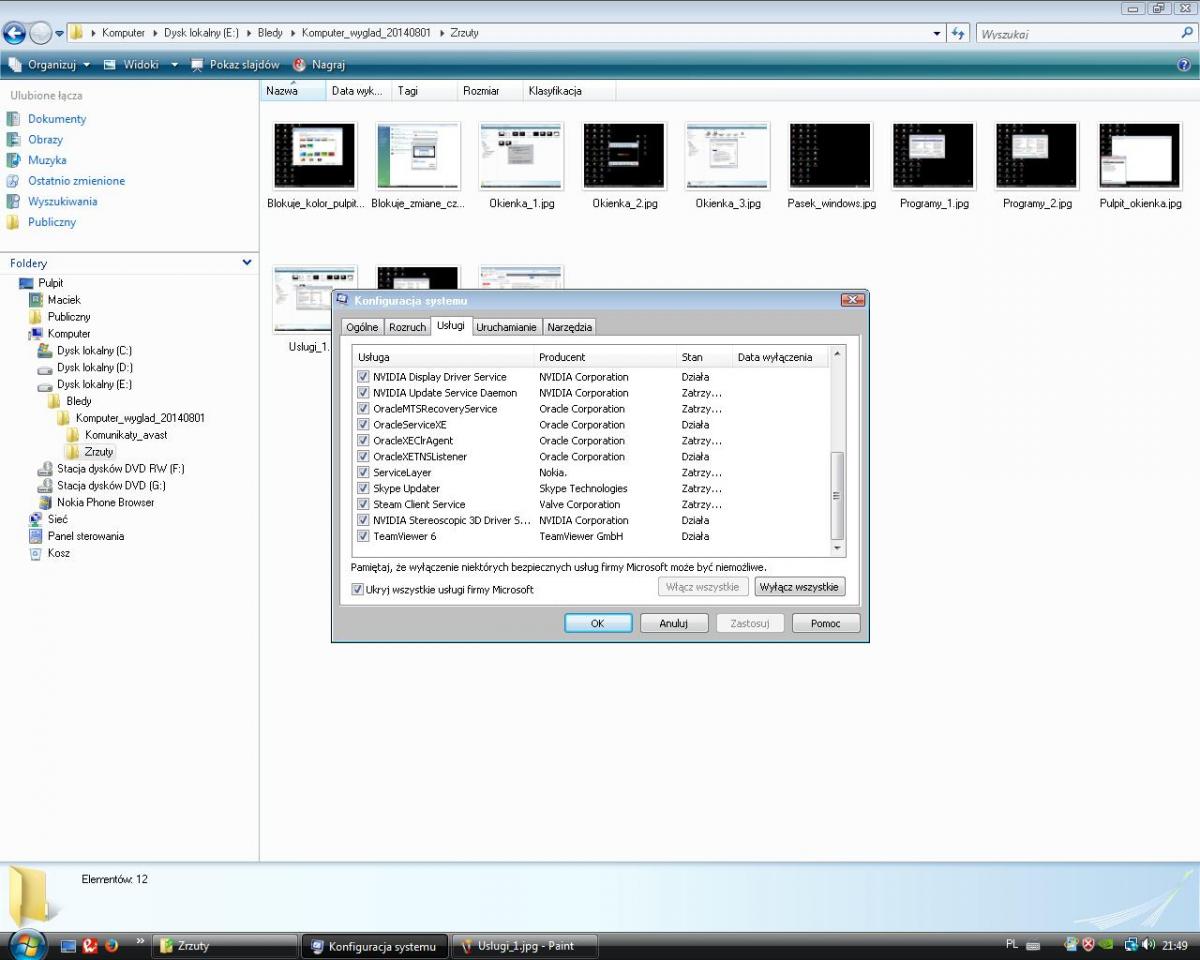Click the Show Desktop quick launch icon
1200x960 pixels.
pyautogui.click(x=69, y=945)
